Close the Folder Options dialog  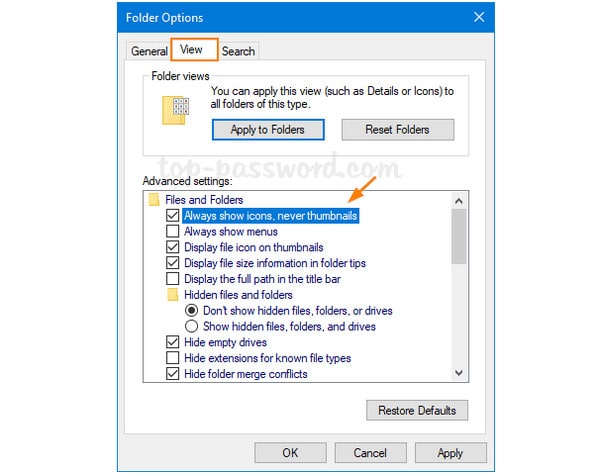[x=479, y=17]
